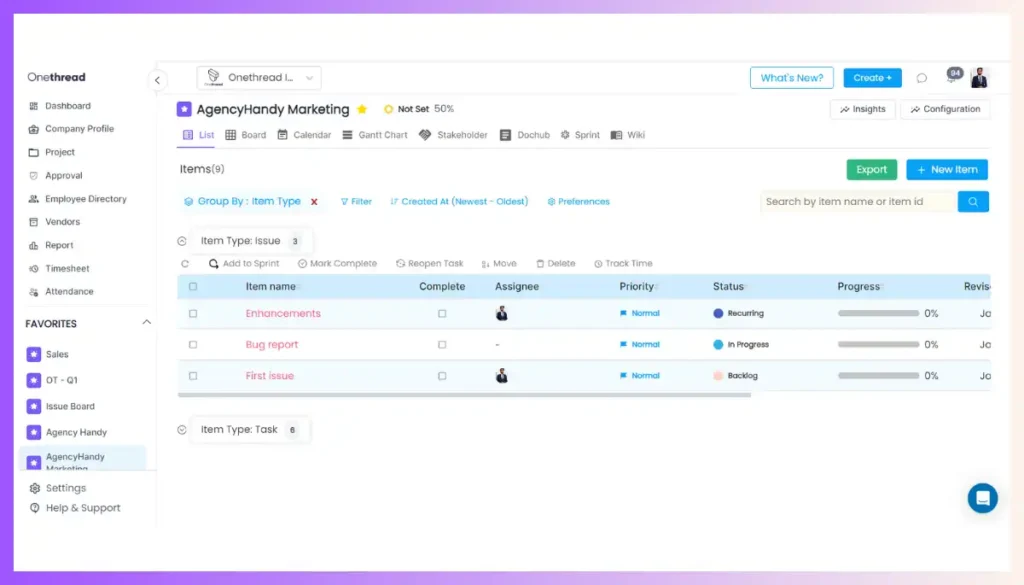This screenshot has height=585, width=1024.
Task: Open the live chat bubble widget
Action: 982,498
